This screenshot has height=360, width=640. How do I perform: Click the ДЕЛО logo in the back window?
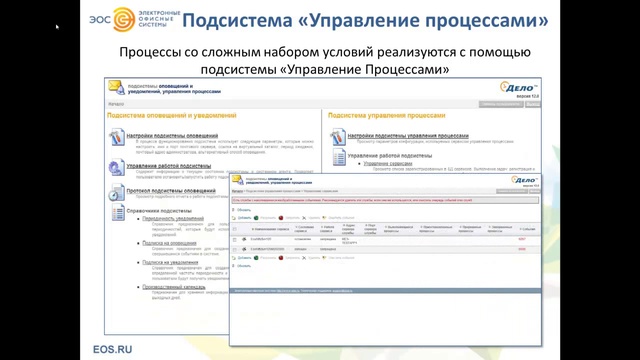pos(518,87)
